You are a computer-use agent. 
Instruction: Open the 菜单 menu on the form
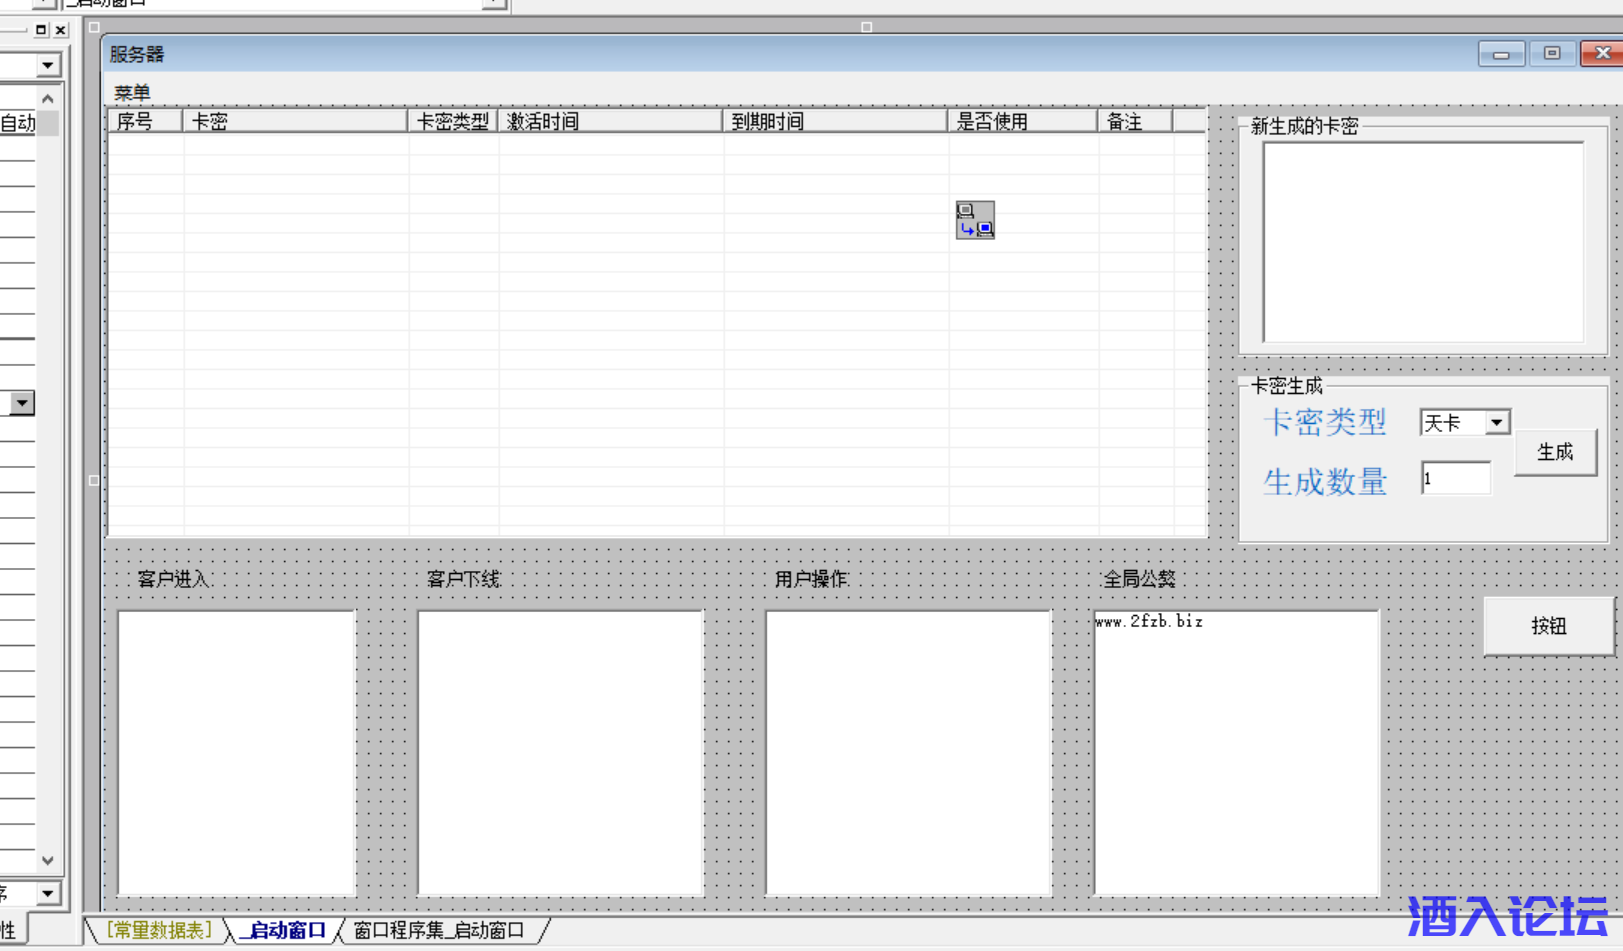coord(132,93)
